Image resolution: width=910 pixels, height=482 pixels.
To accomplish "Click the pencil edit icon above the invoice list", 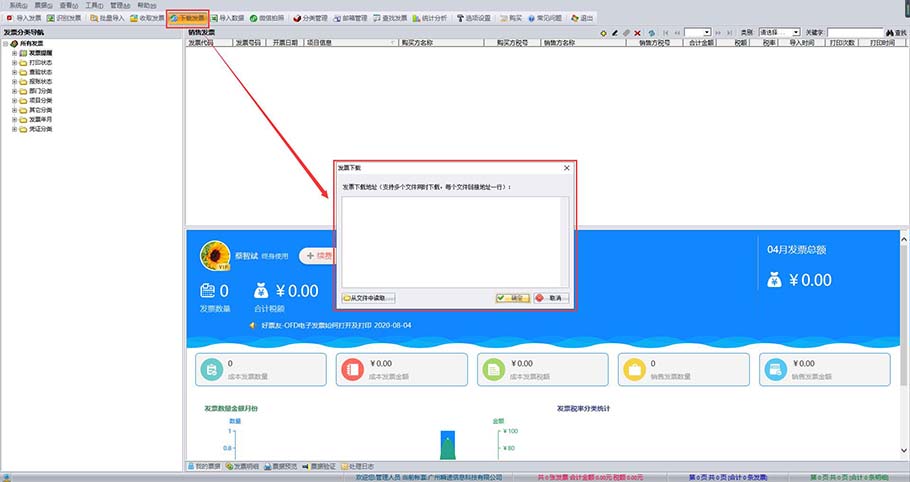I will point(615,33).
